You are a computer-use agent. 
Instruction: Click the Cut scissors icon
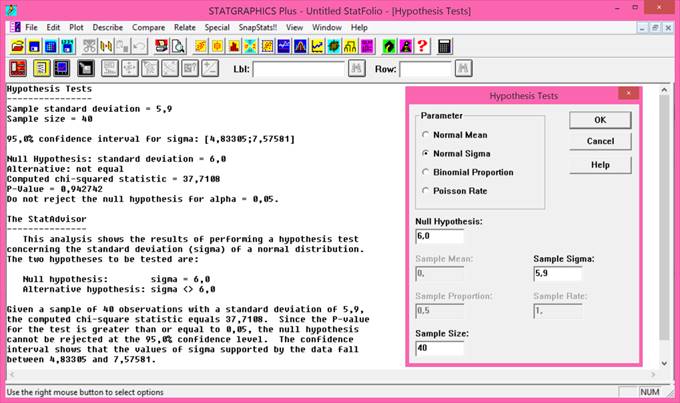click(89, 46)
